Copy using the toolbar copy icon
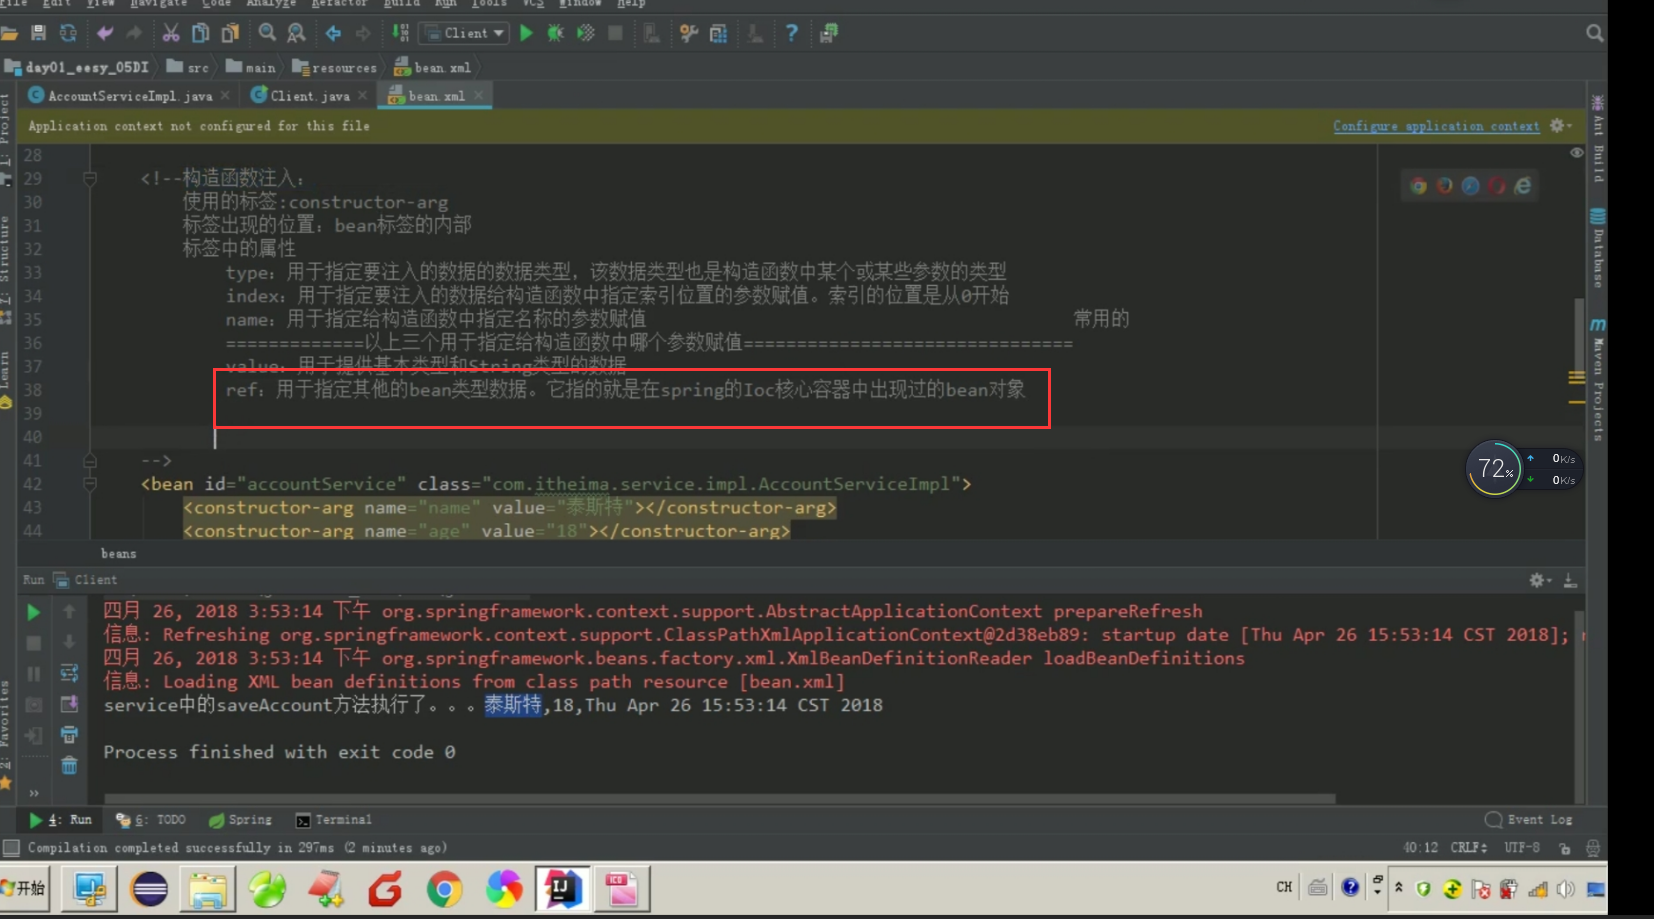 point(201,33)
